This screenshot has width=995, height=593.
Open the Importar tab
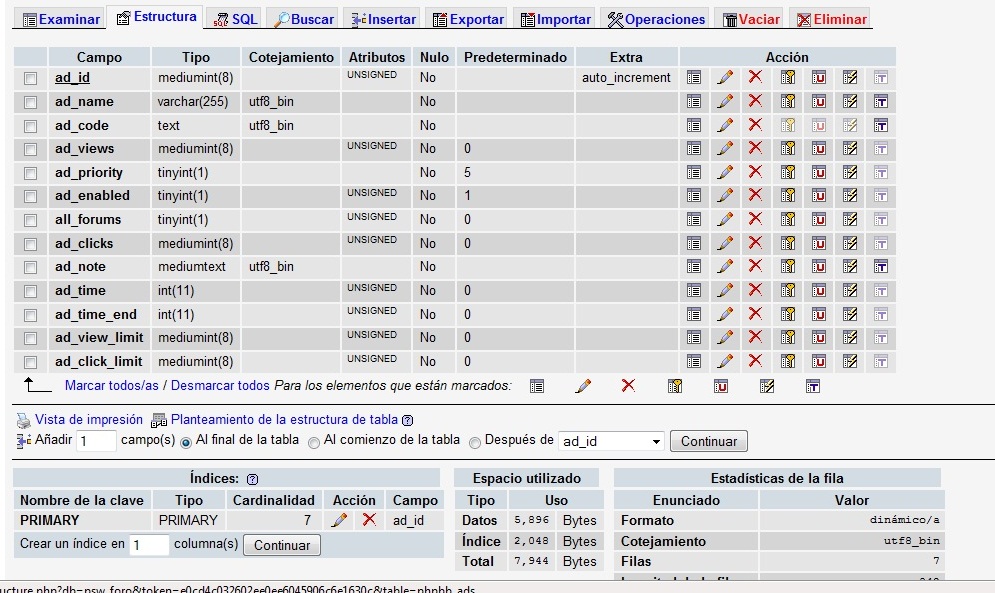click(x=556, y=19)
